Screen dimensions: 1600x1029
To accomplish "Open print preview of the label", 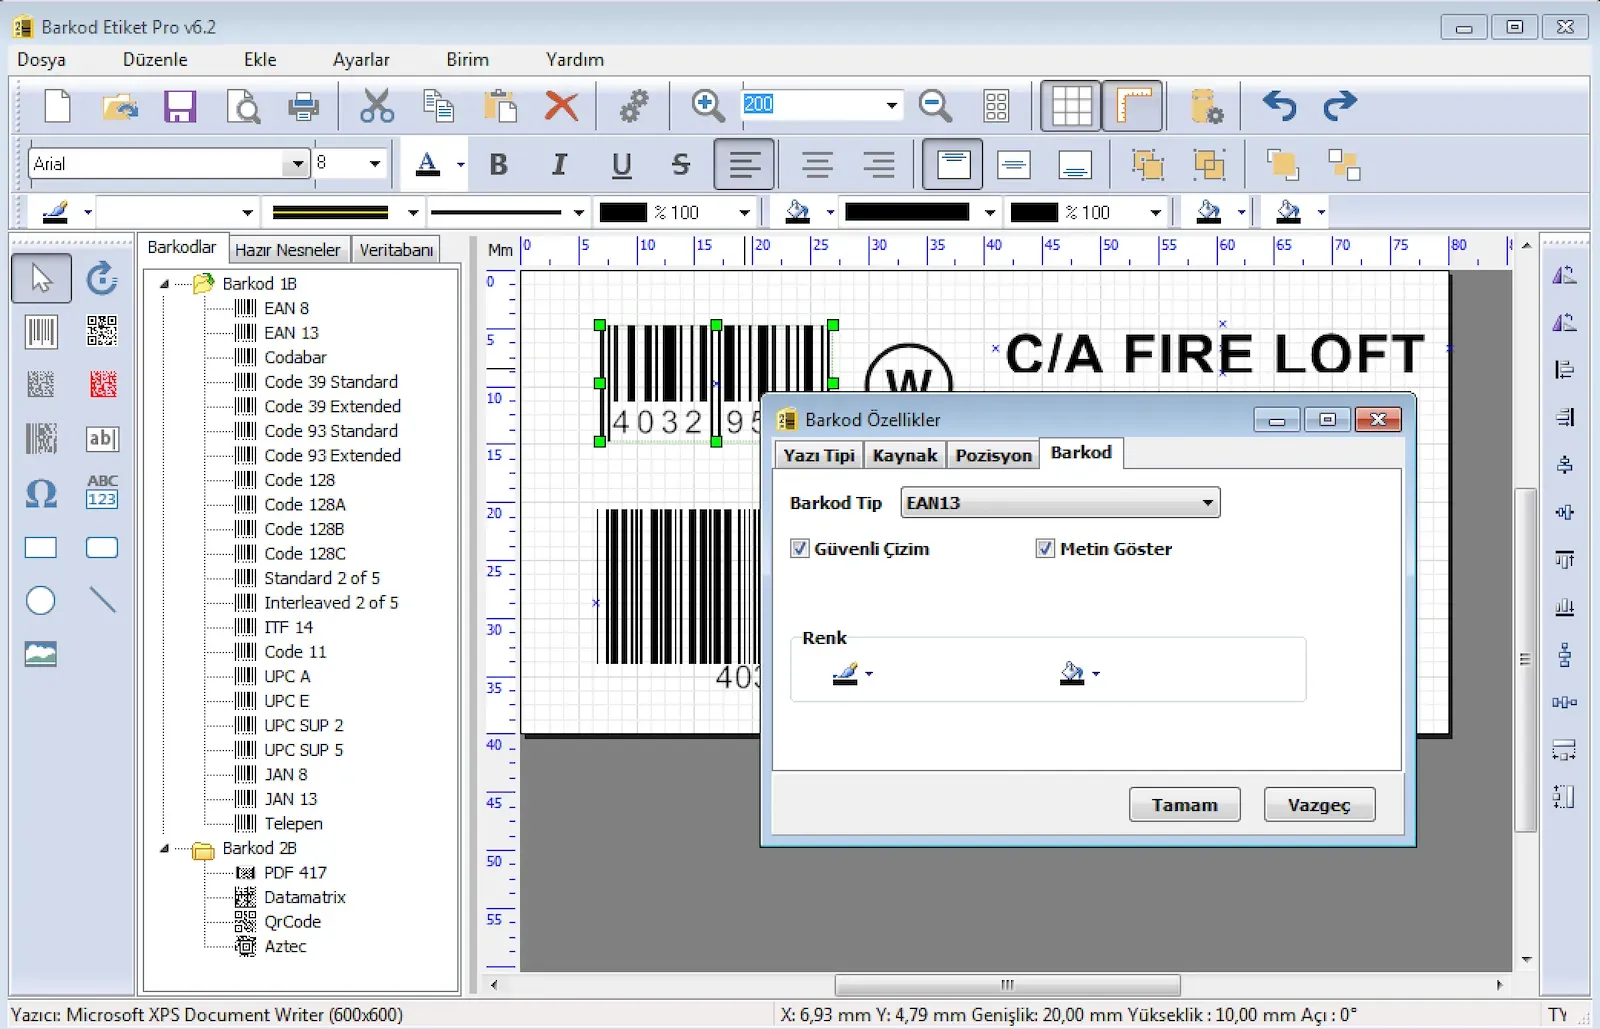I will pos(243,105).
